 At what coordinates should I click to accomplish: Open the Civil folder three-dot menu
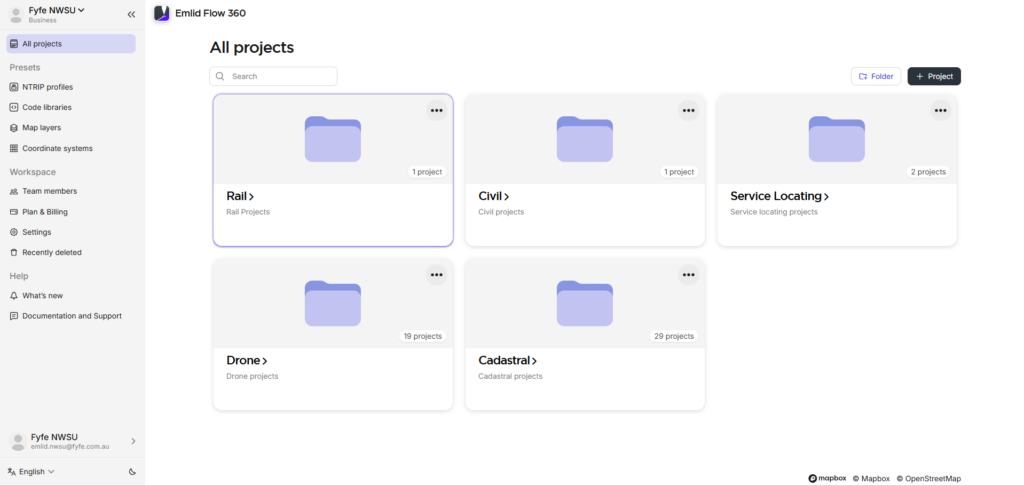point(688,110)
